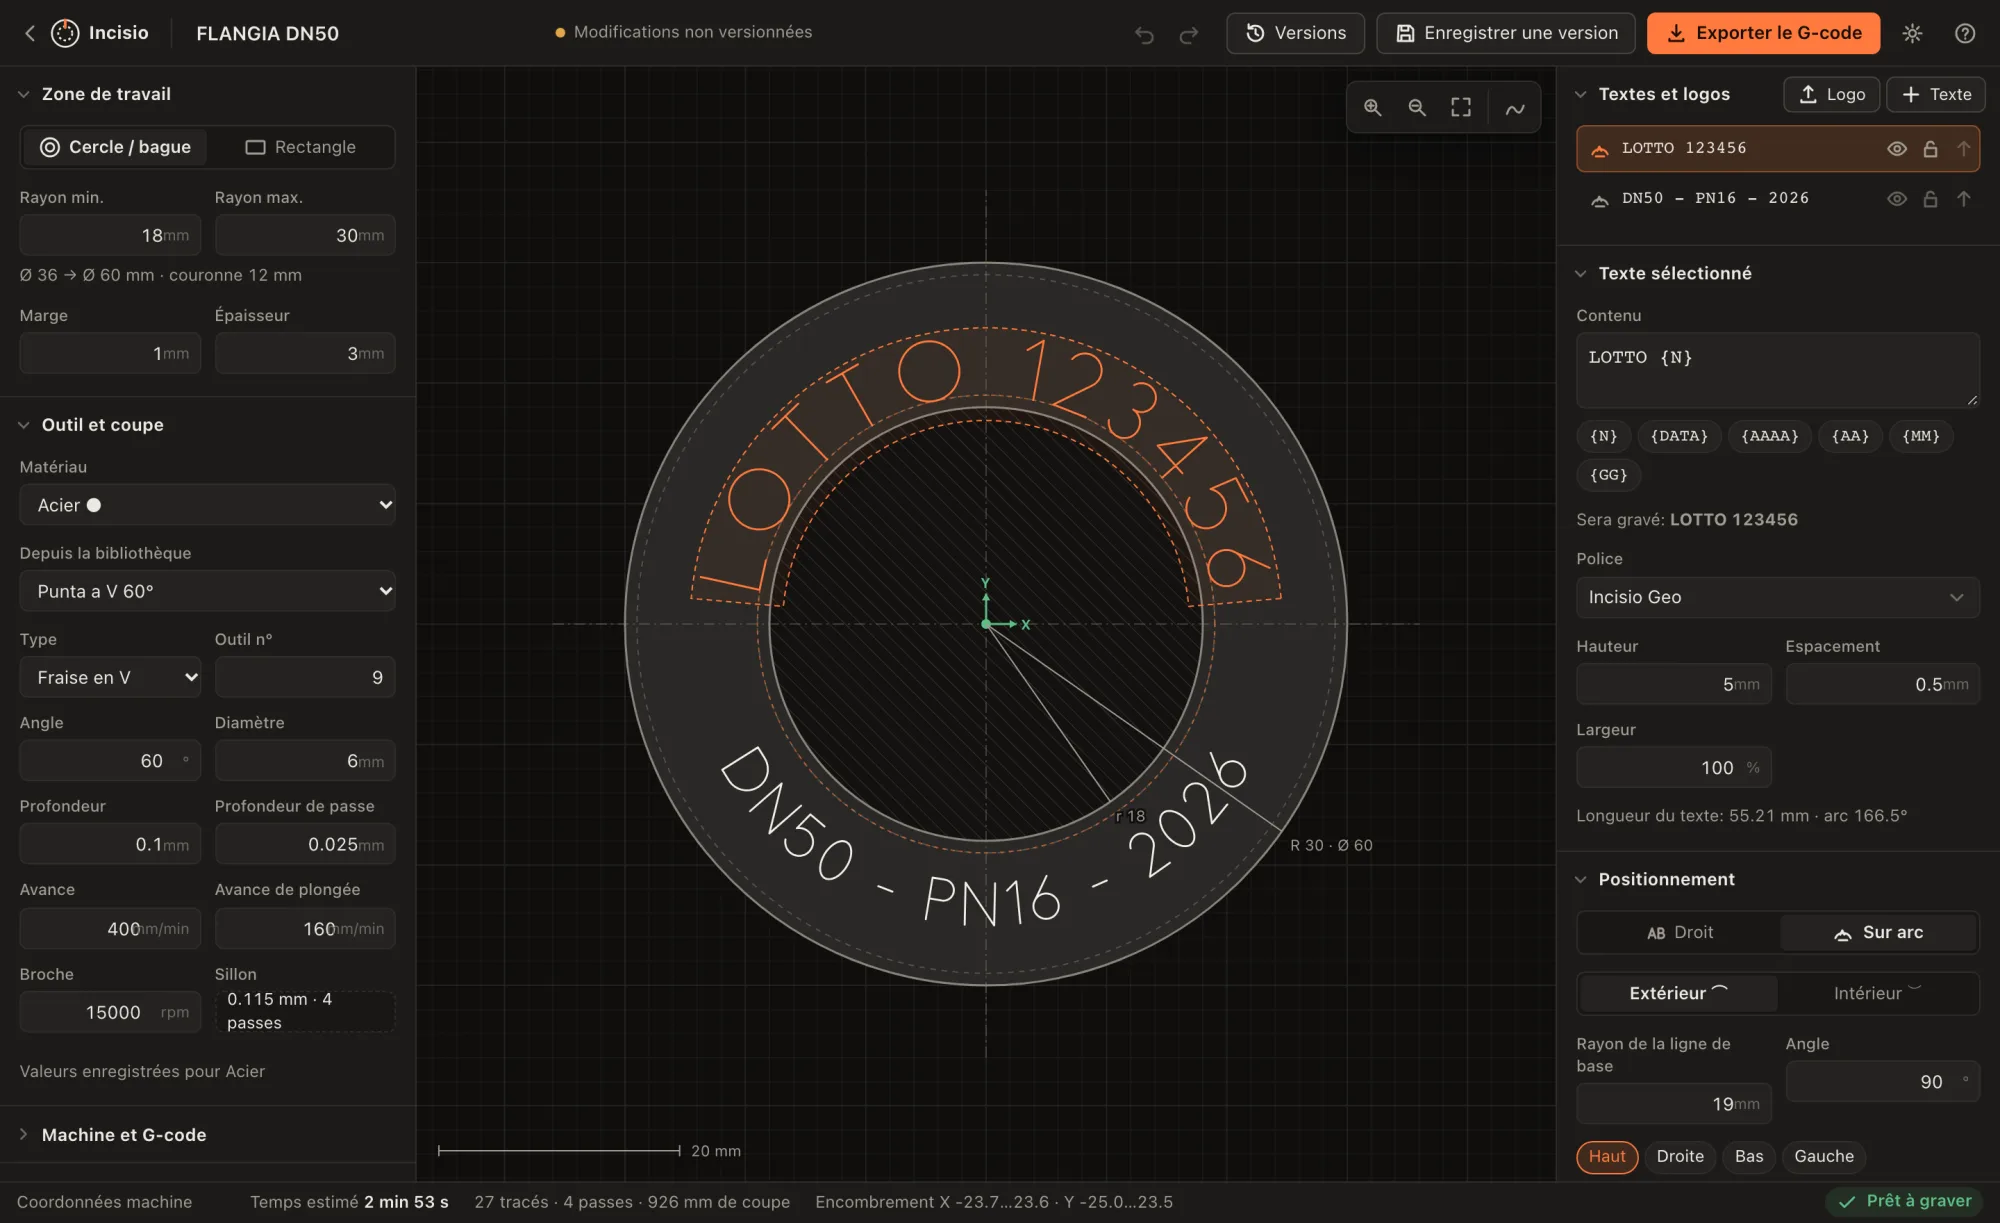Click the Rayon max. input field
Viewport: 2000px width, 1223px height.
[x=305, y=235]
